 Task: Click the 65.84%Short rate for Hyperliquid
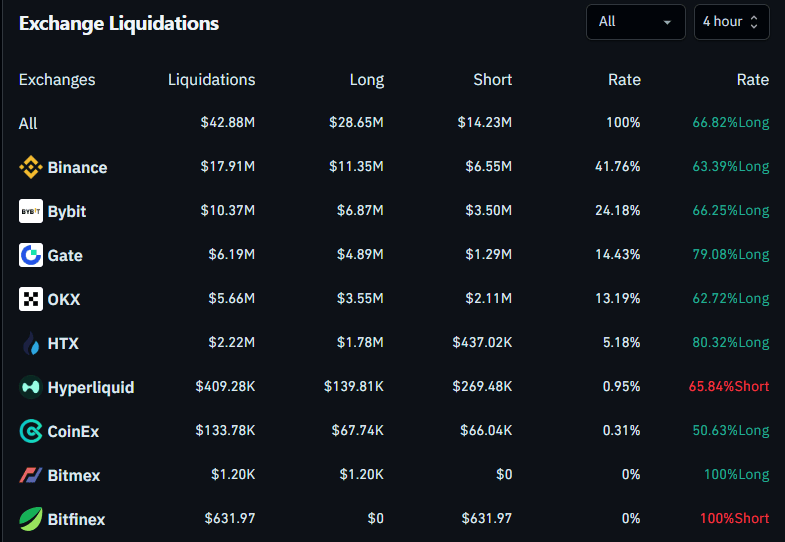tap(728, 387)
